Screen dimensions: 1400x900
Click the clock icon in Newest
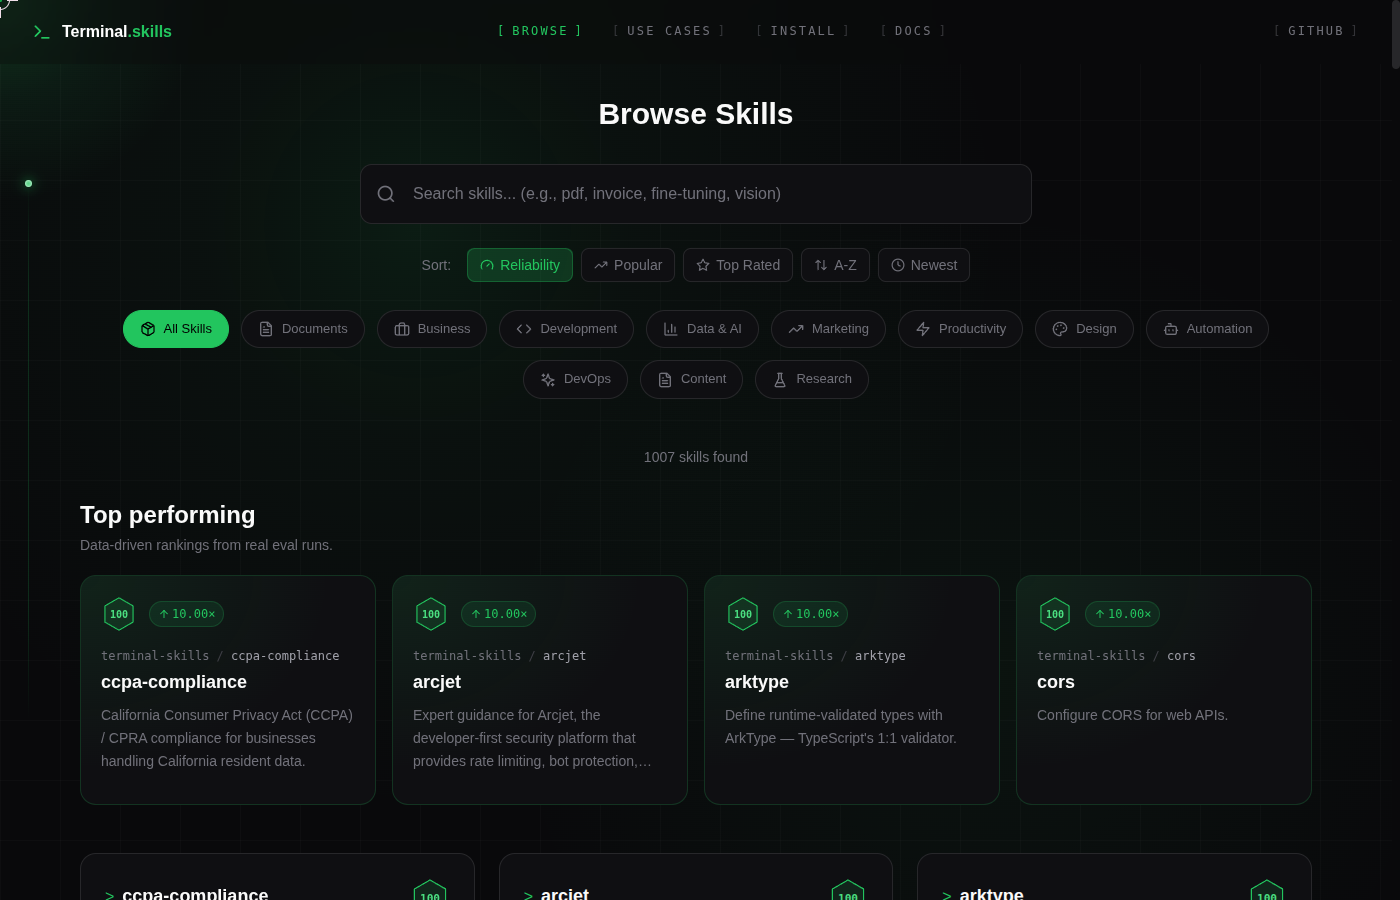click(898, 265)
